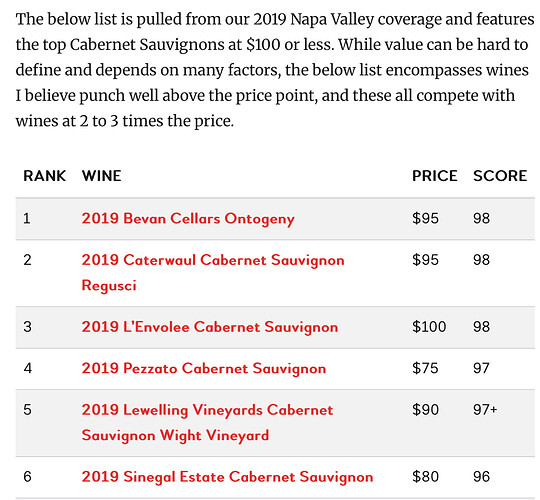Select the 97+ score for Lewelling Vineyards
The width and height of the screenshot is (540, 500).
tap(485, 410)
